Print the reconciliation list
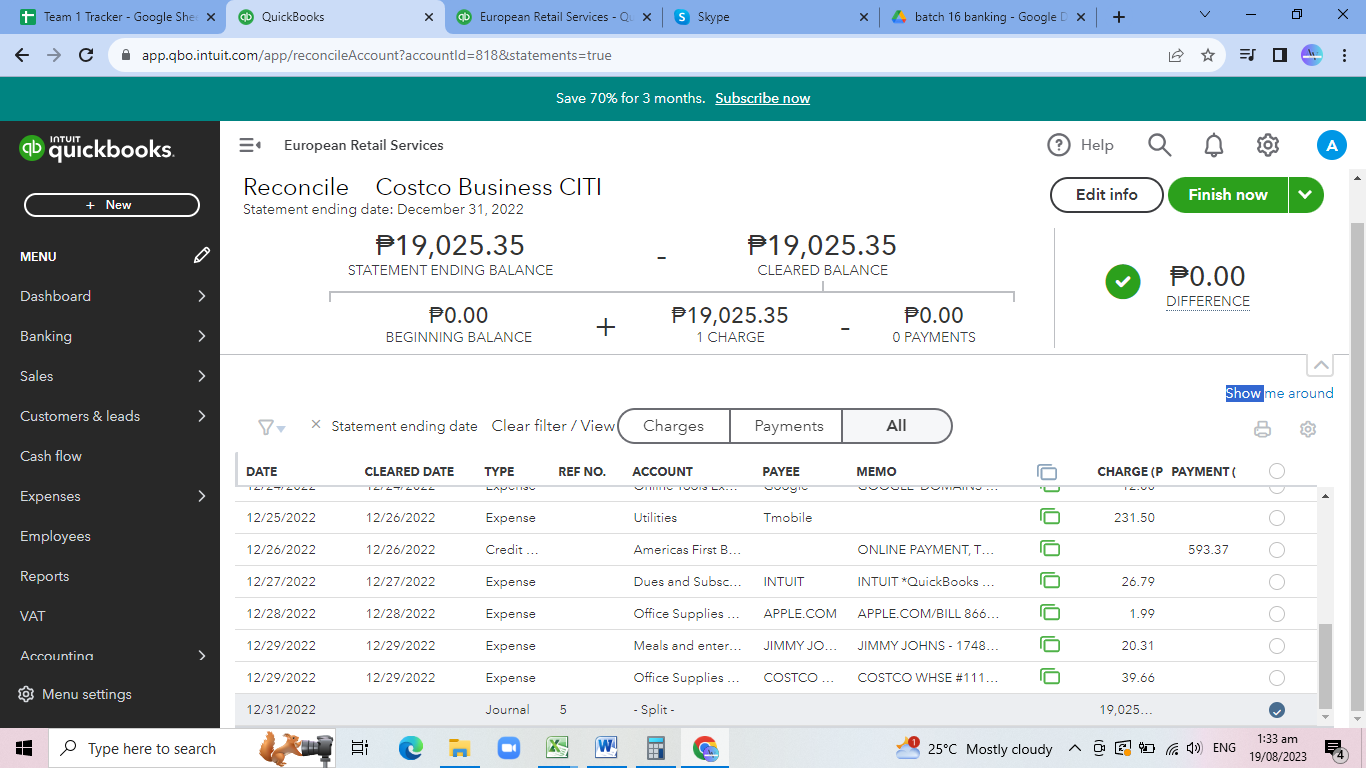 1263,429
